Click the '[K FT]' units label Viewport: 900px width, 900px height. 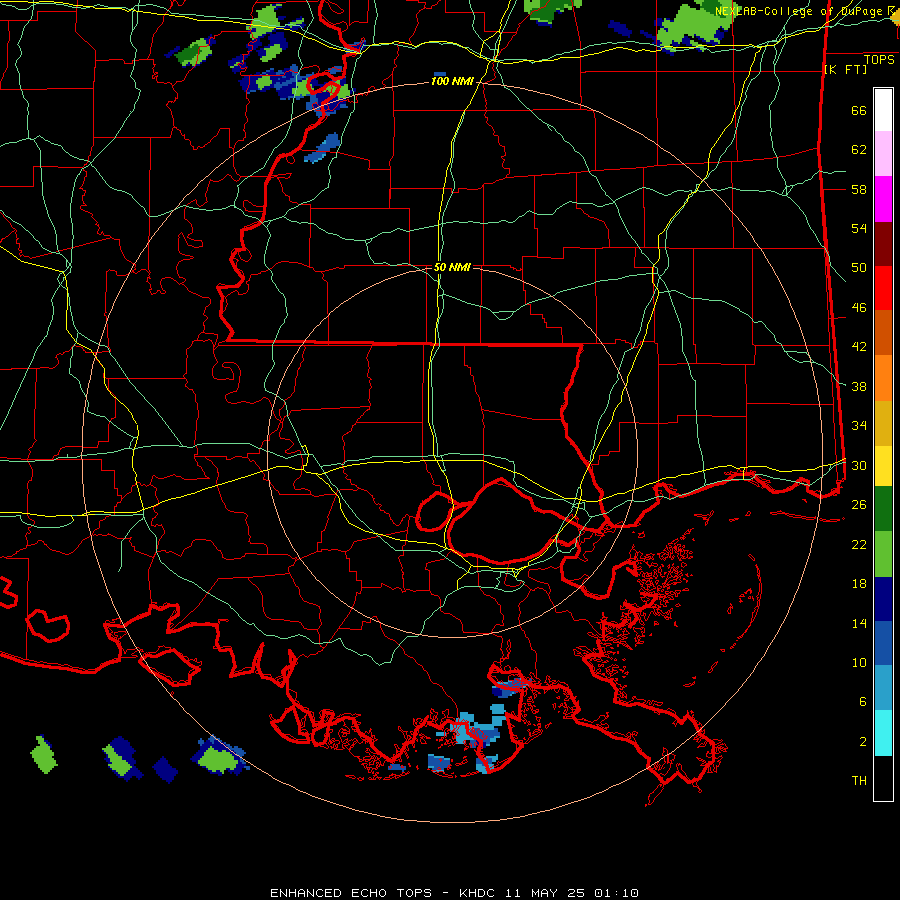846,70
